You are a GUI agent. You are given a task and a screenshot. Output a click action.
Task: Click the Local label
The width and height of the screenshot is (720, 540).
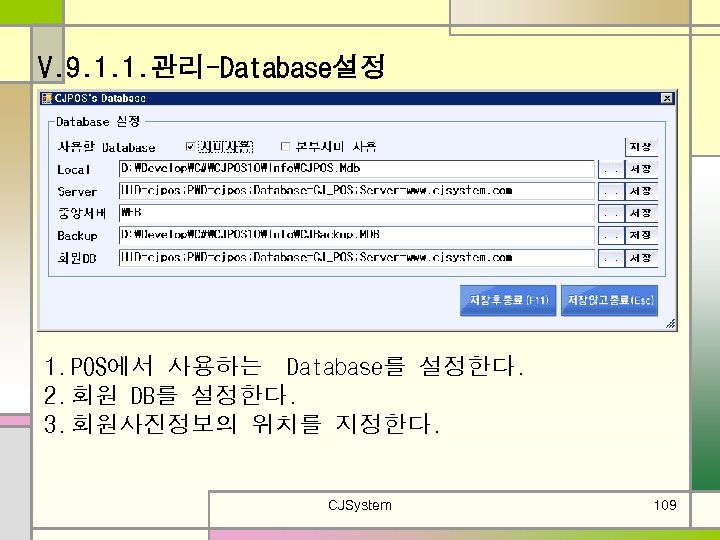tap(73, 169)
